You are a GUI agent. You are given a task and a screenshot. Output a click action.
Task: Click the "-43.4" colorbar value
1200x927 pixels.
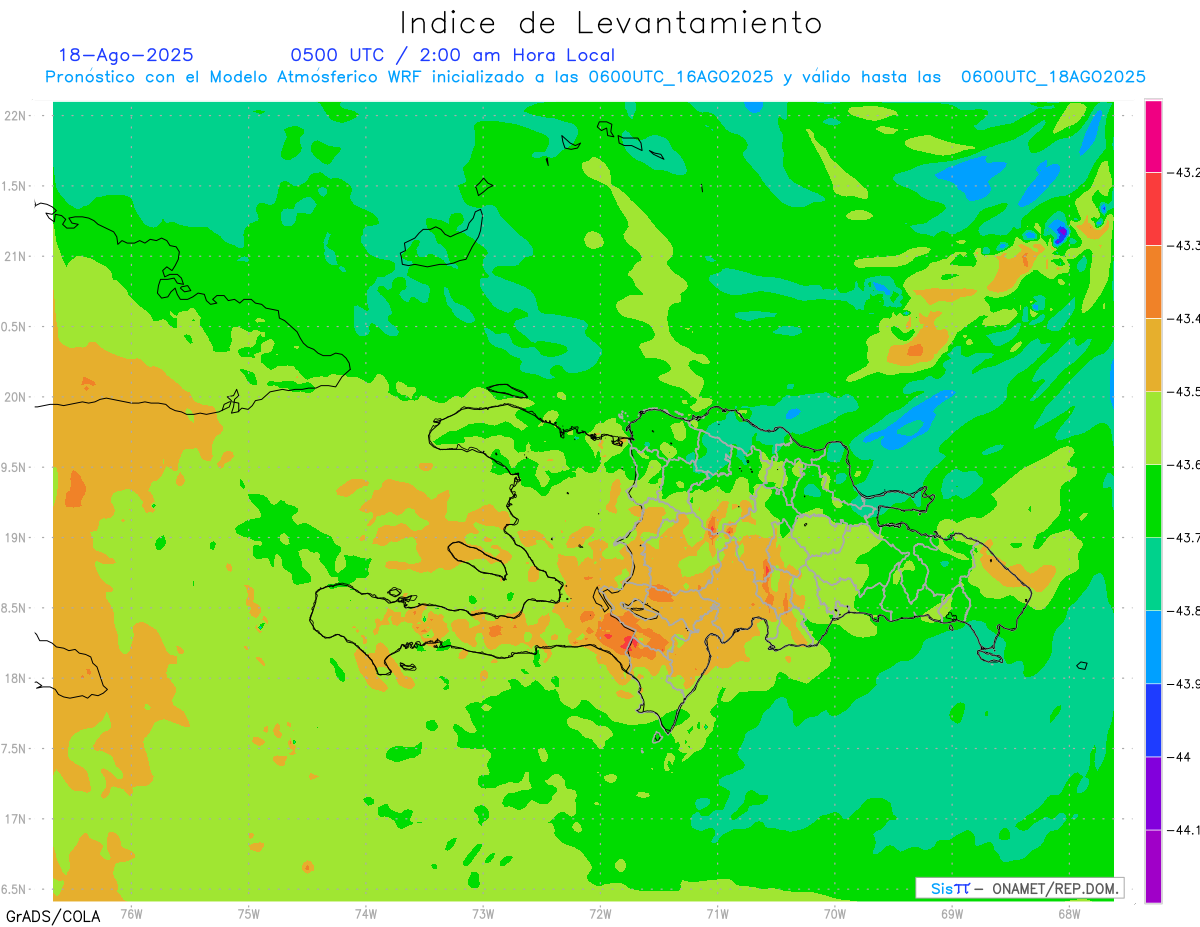[1184, 319]
